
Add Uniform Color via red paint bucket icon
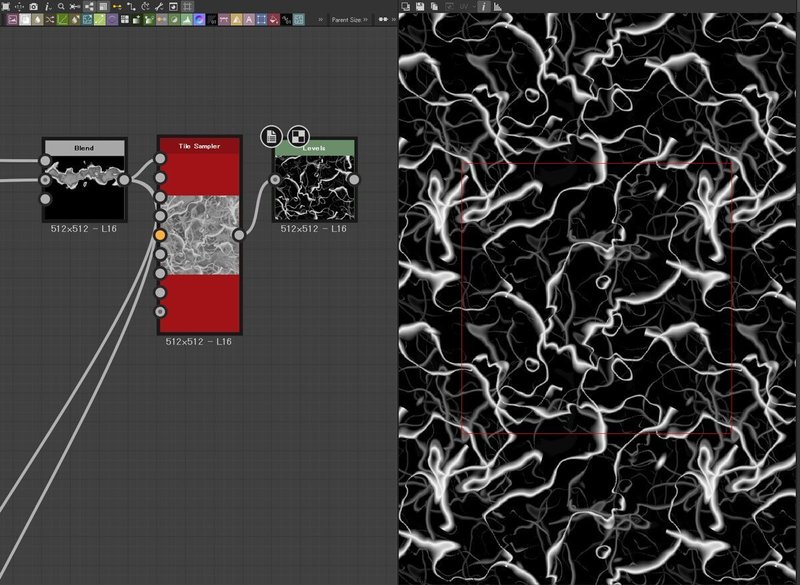click(273, 20)
